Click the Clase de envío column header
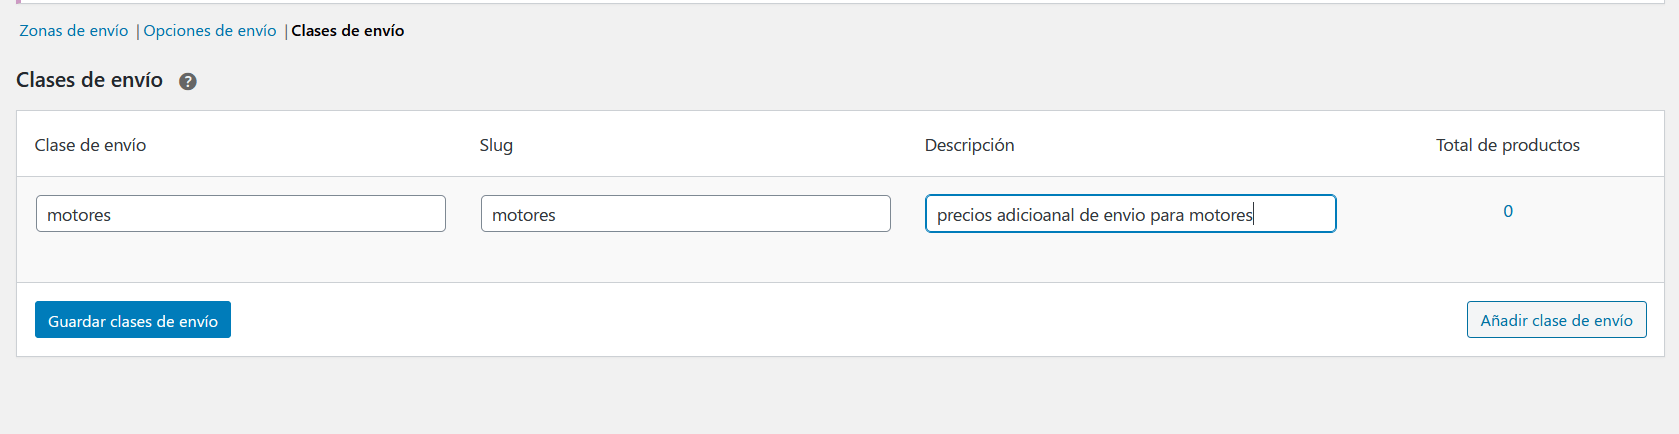This screenshot has width=1679, height=434. click(90, 145)
